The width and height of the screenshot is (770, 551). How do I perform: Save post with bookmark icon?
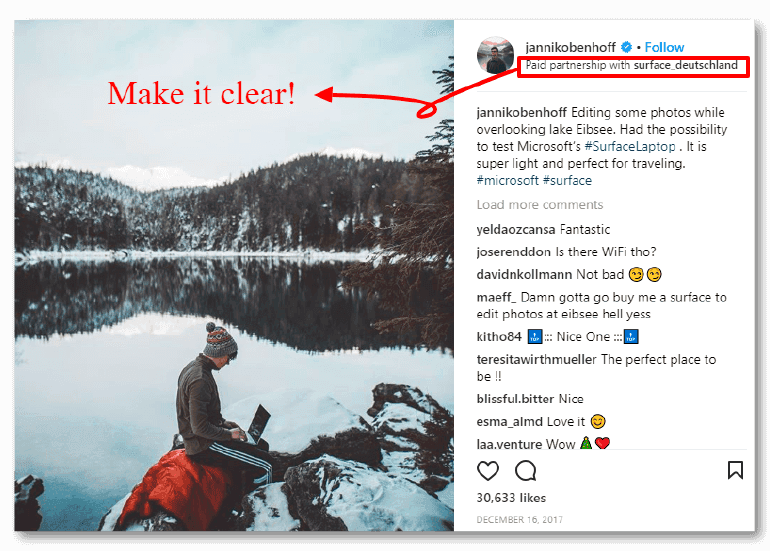[735, 470]
